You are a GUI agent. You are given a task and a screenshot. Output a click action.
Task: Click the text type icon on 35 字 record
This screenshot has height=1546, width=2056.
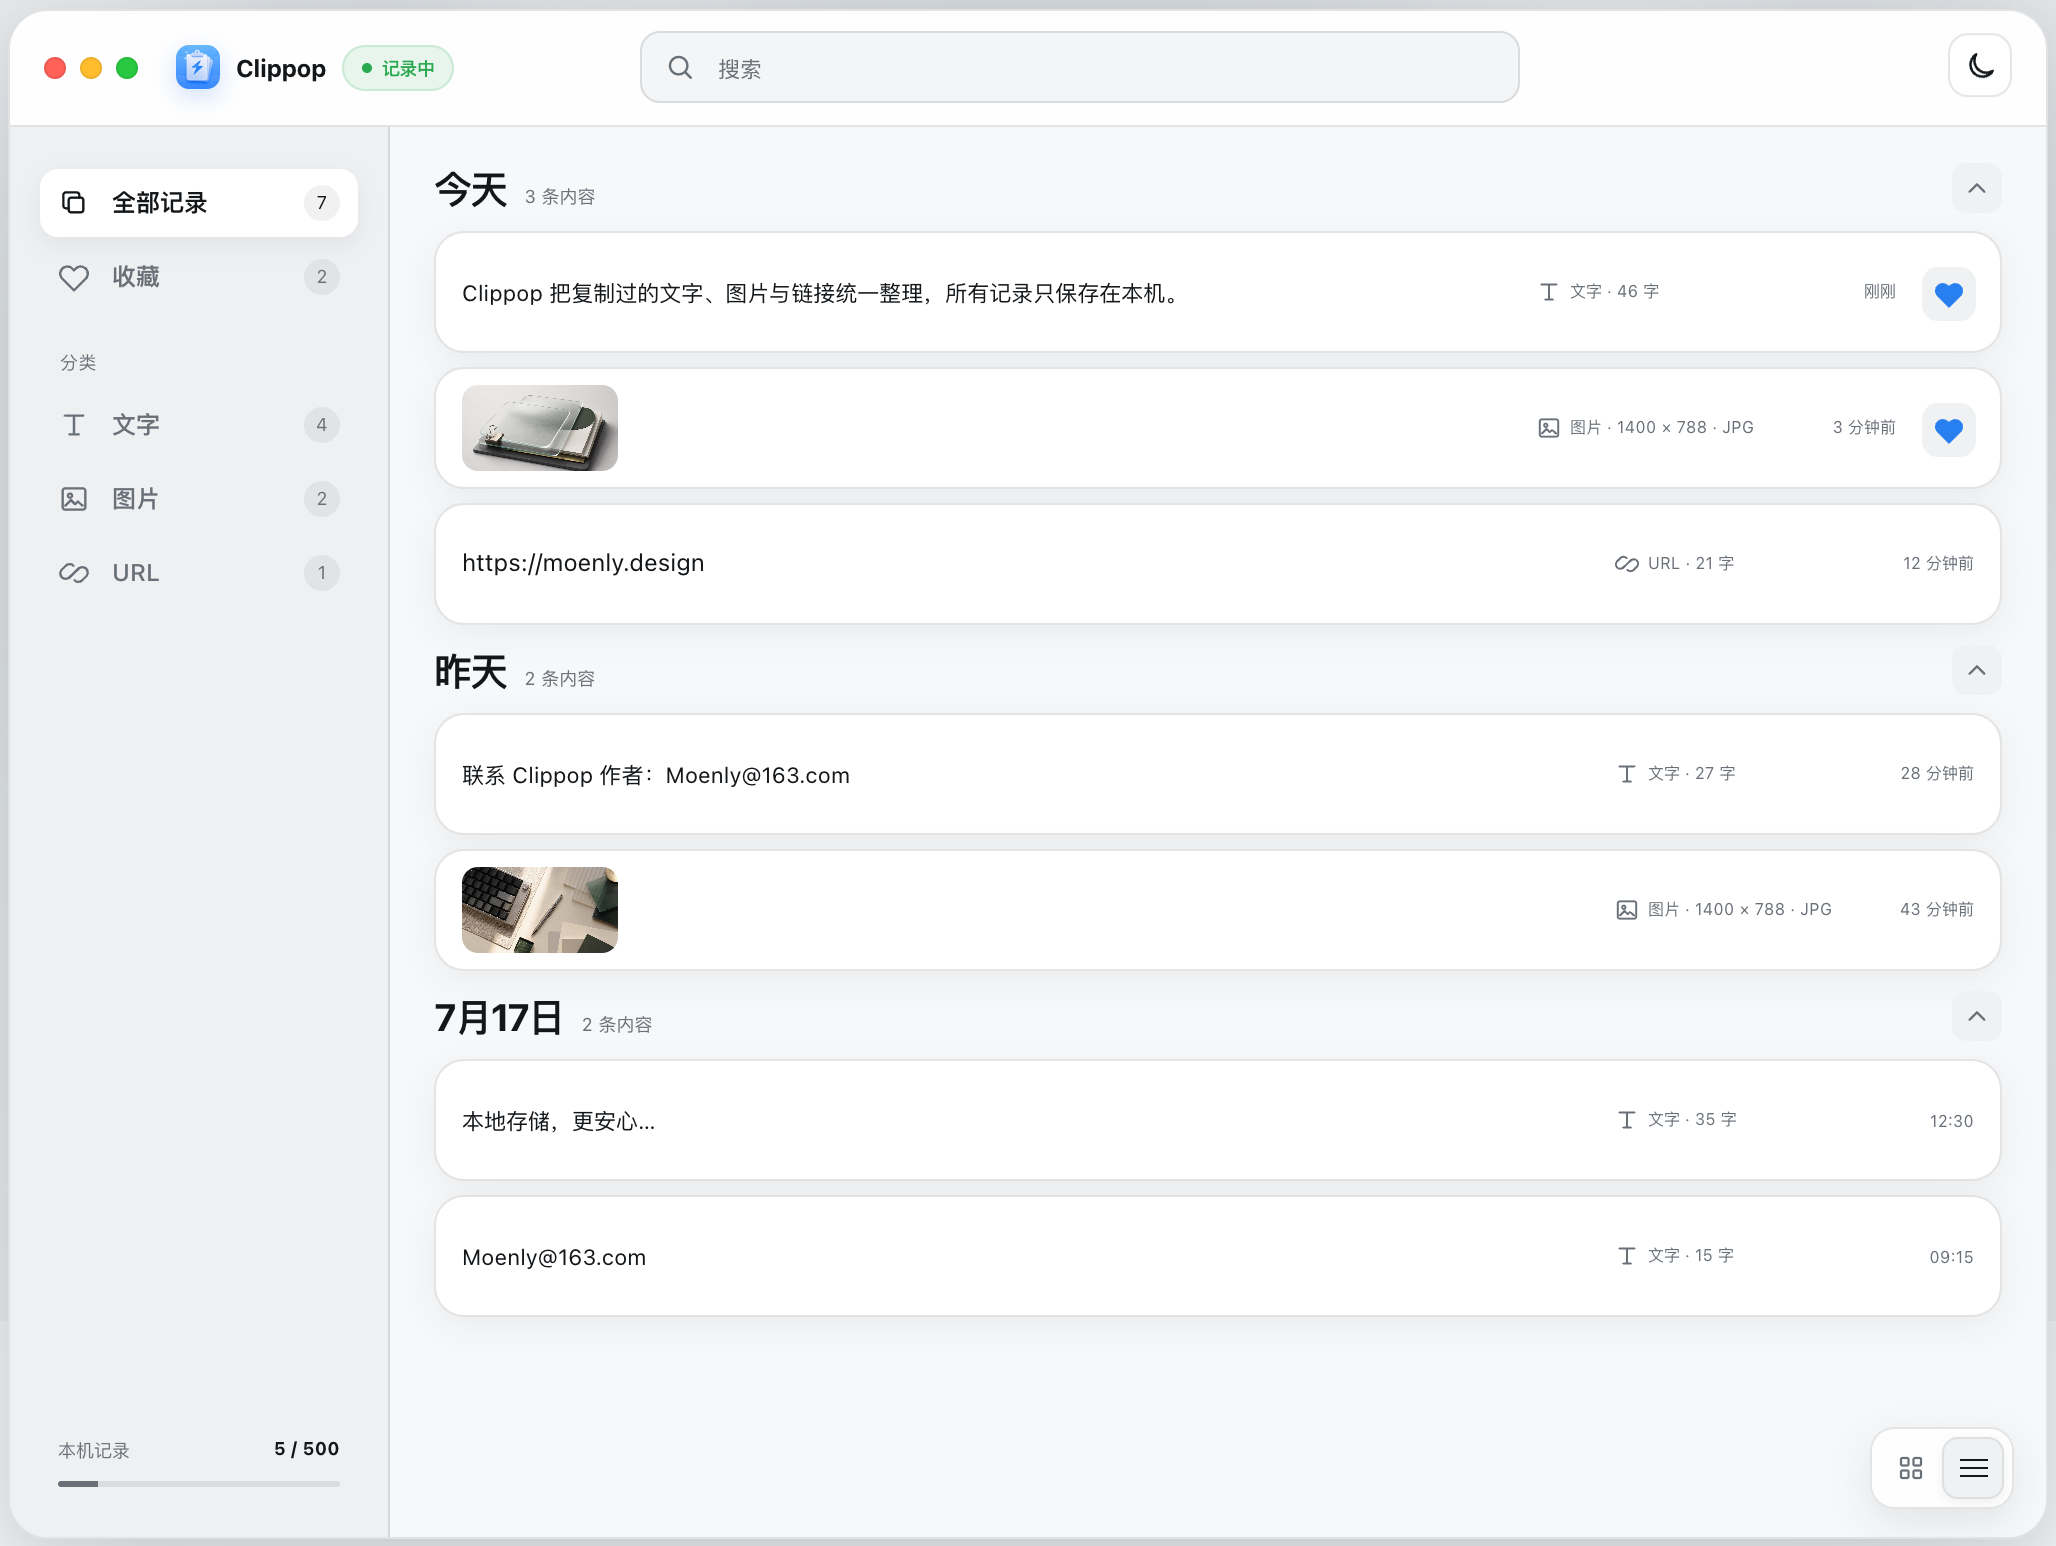1626,1120
